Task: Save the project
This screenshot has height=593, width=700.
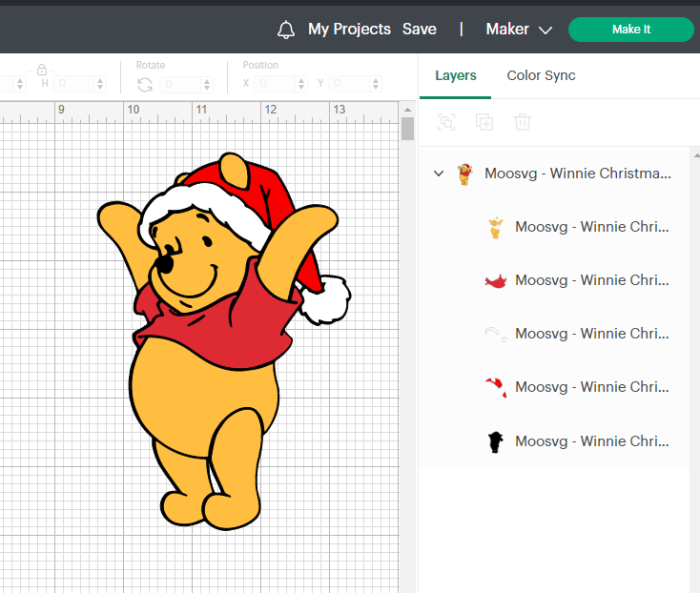Action: pos(419,29)
